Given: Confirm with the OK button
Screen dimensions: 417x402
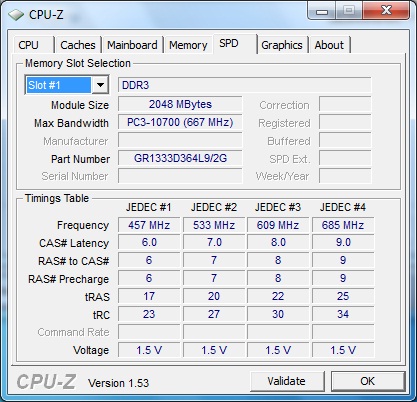Looking at the screenshot, I should coord(368,381).
